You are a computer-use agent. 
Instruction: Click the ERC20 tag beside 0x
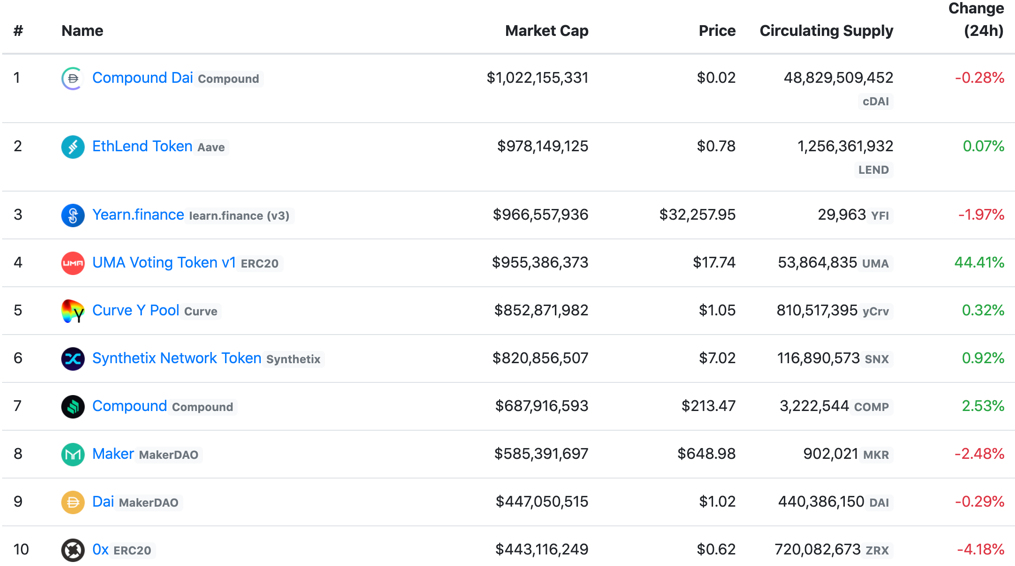tap(132, 551)
